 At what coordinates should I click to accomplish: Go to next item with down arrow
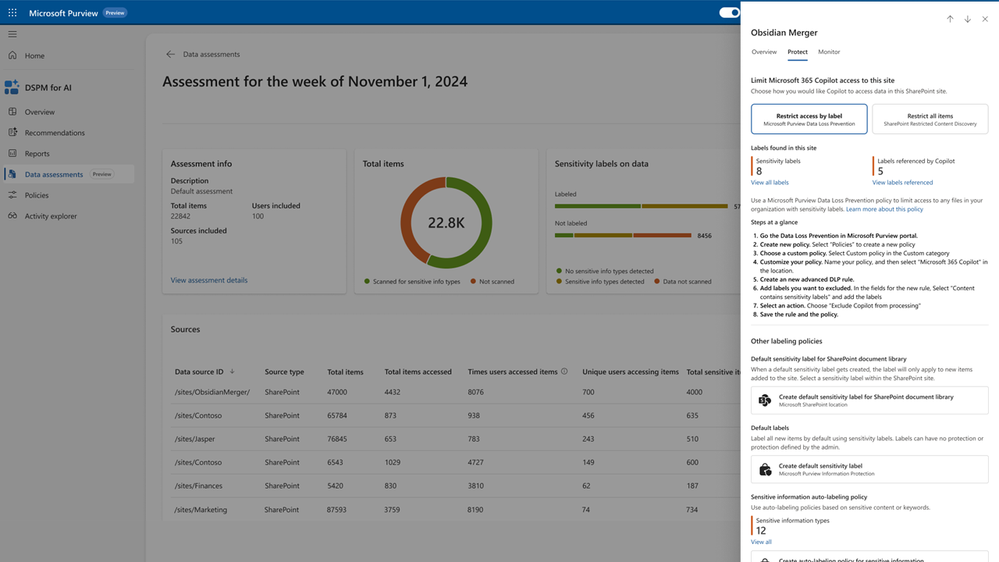point(967,19)
